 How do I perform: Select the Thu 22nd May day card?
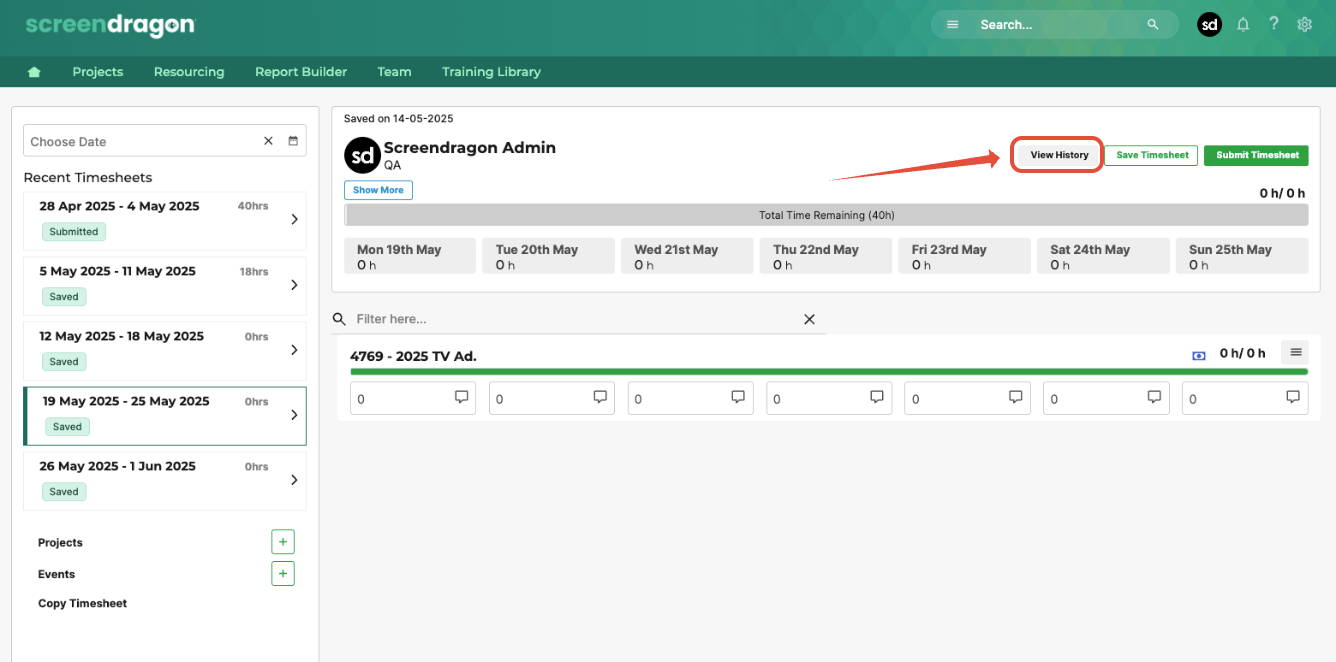pos(826,256)
